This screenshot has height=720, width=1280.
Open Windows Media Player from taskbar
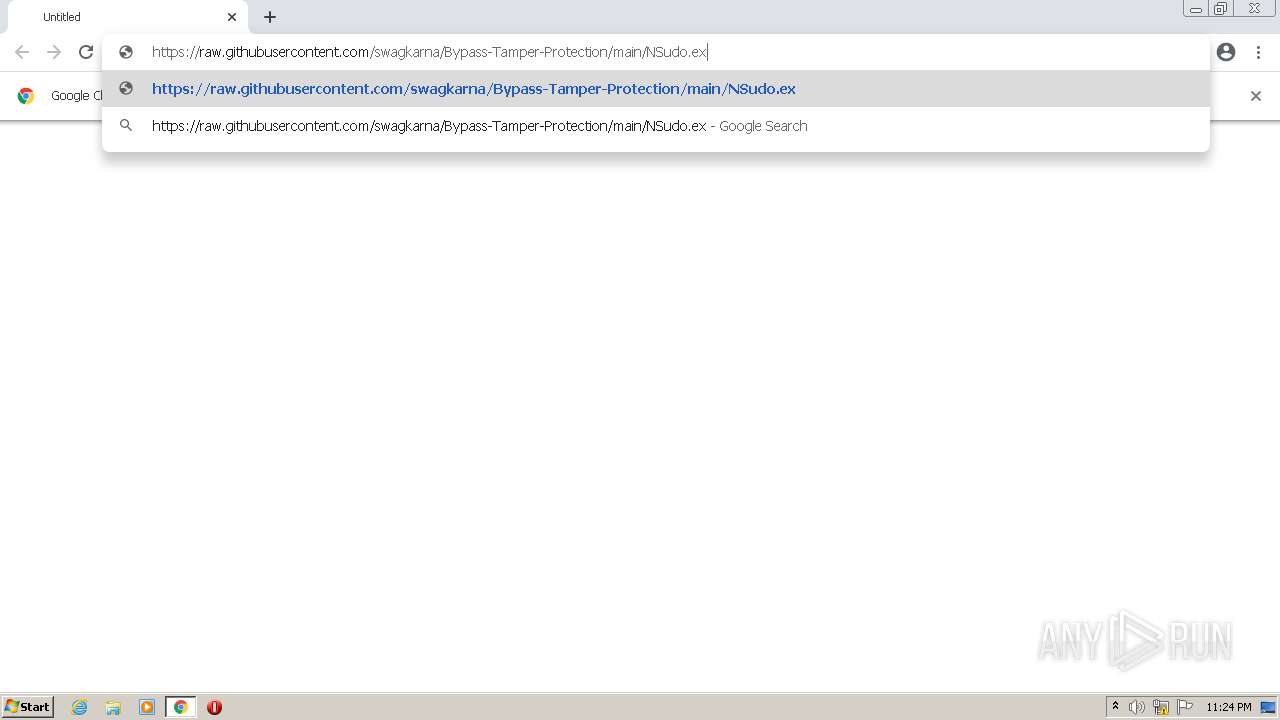147,707
